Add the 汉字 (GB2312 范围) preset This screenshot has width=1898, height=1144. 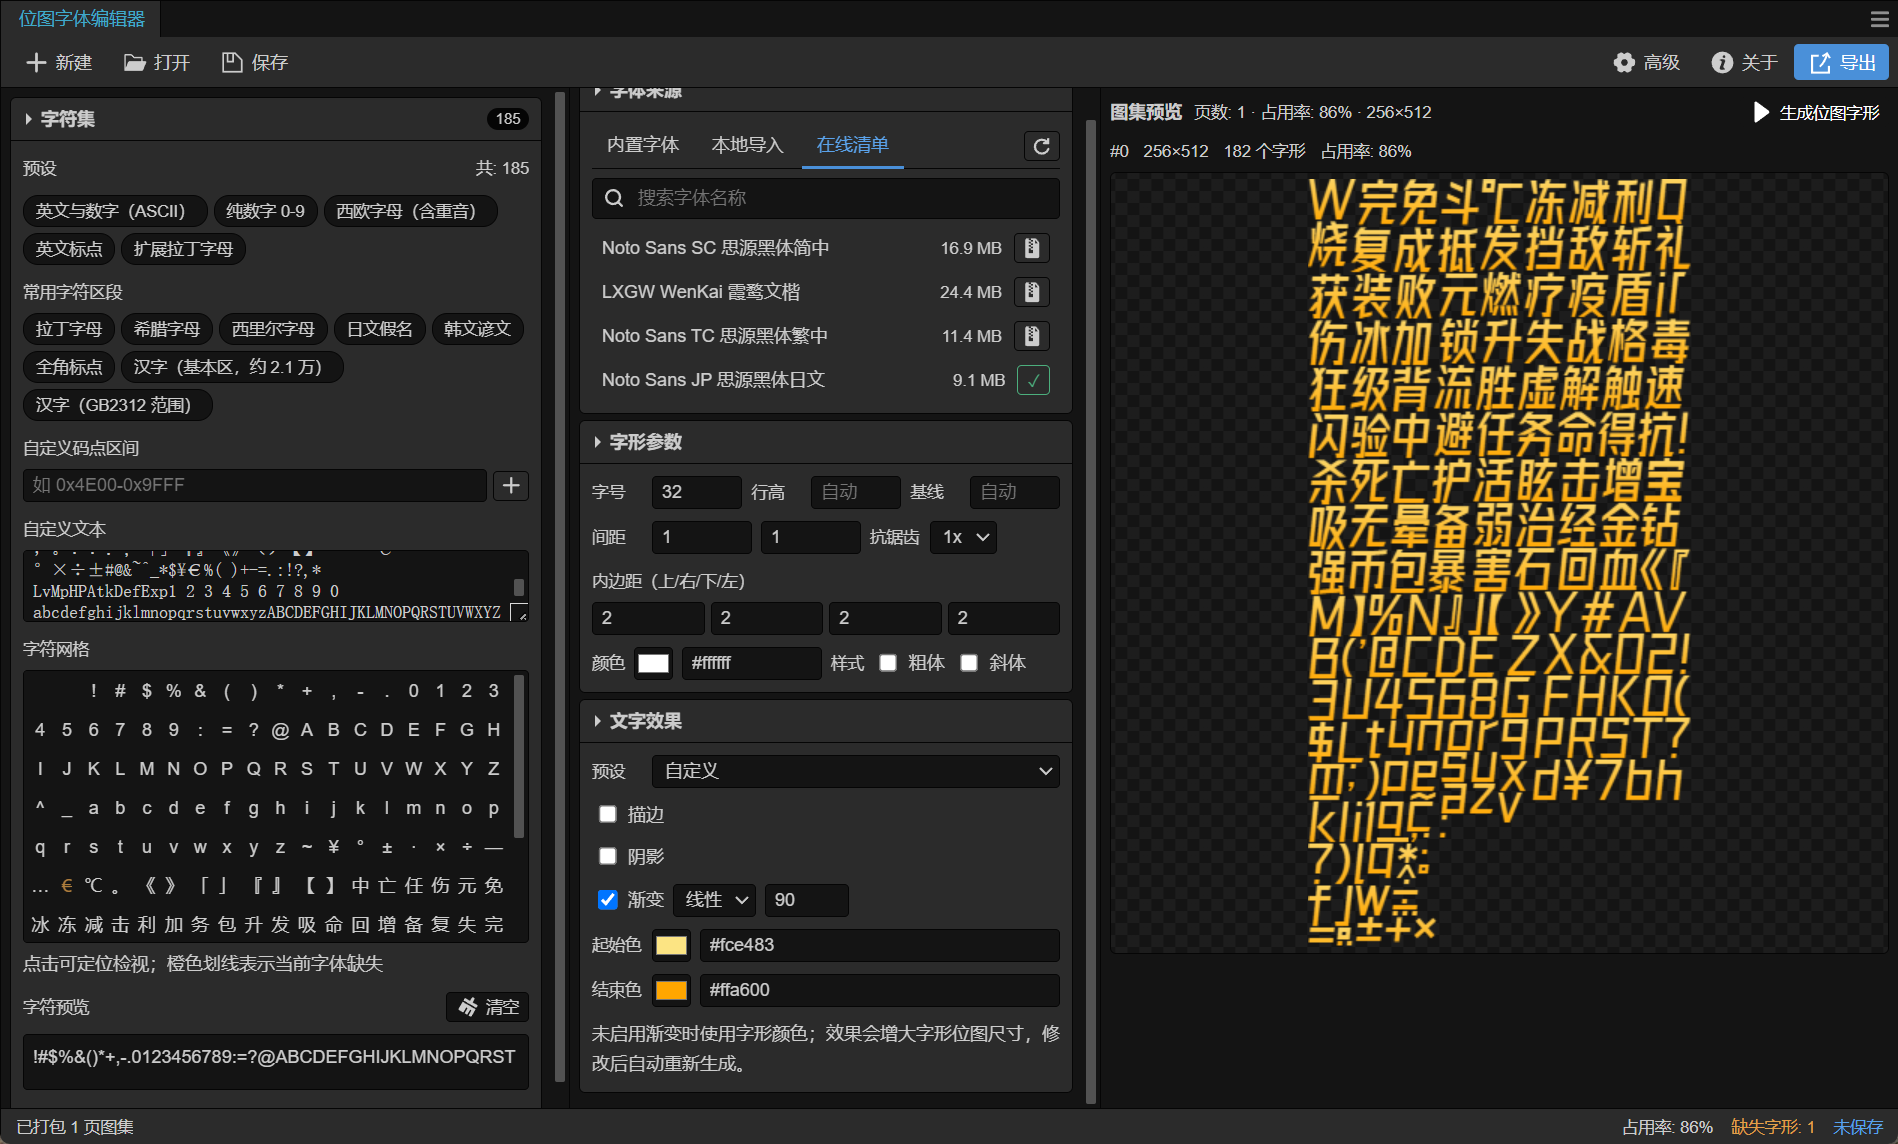click(x=118, y=405)
